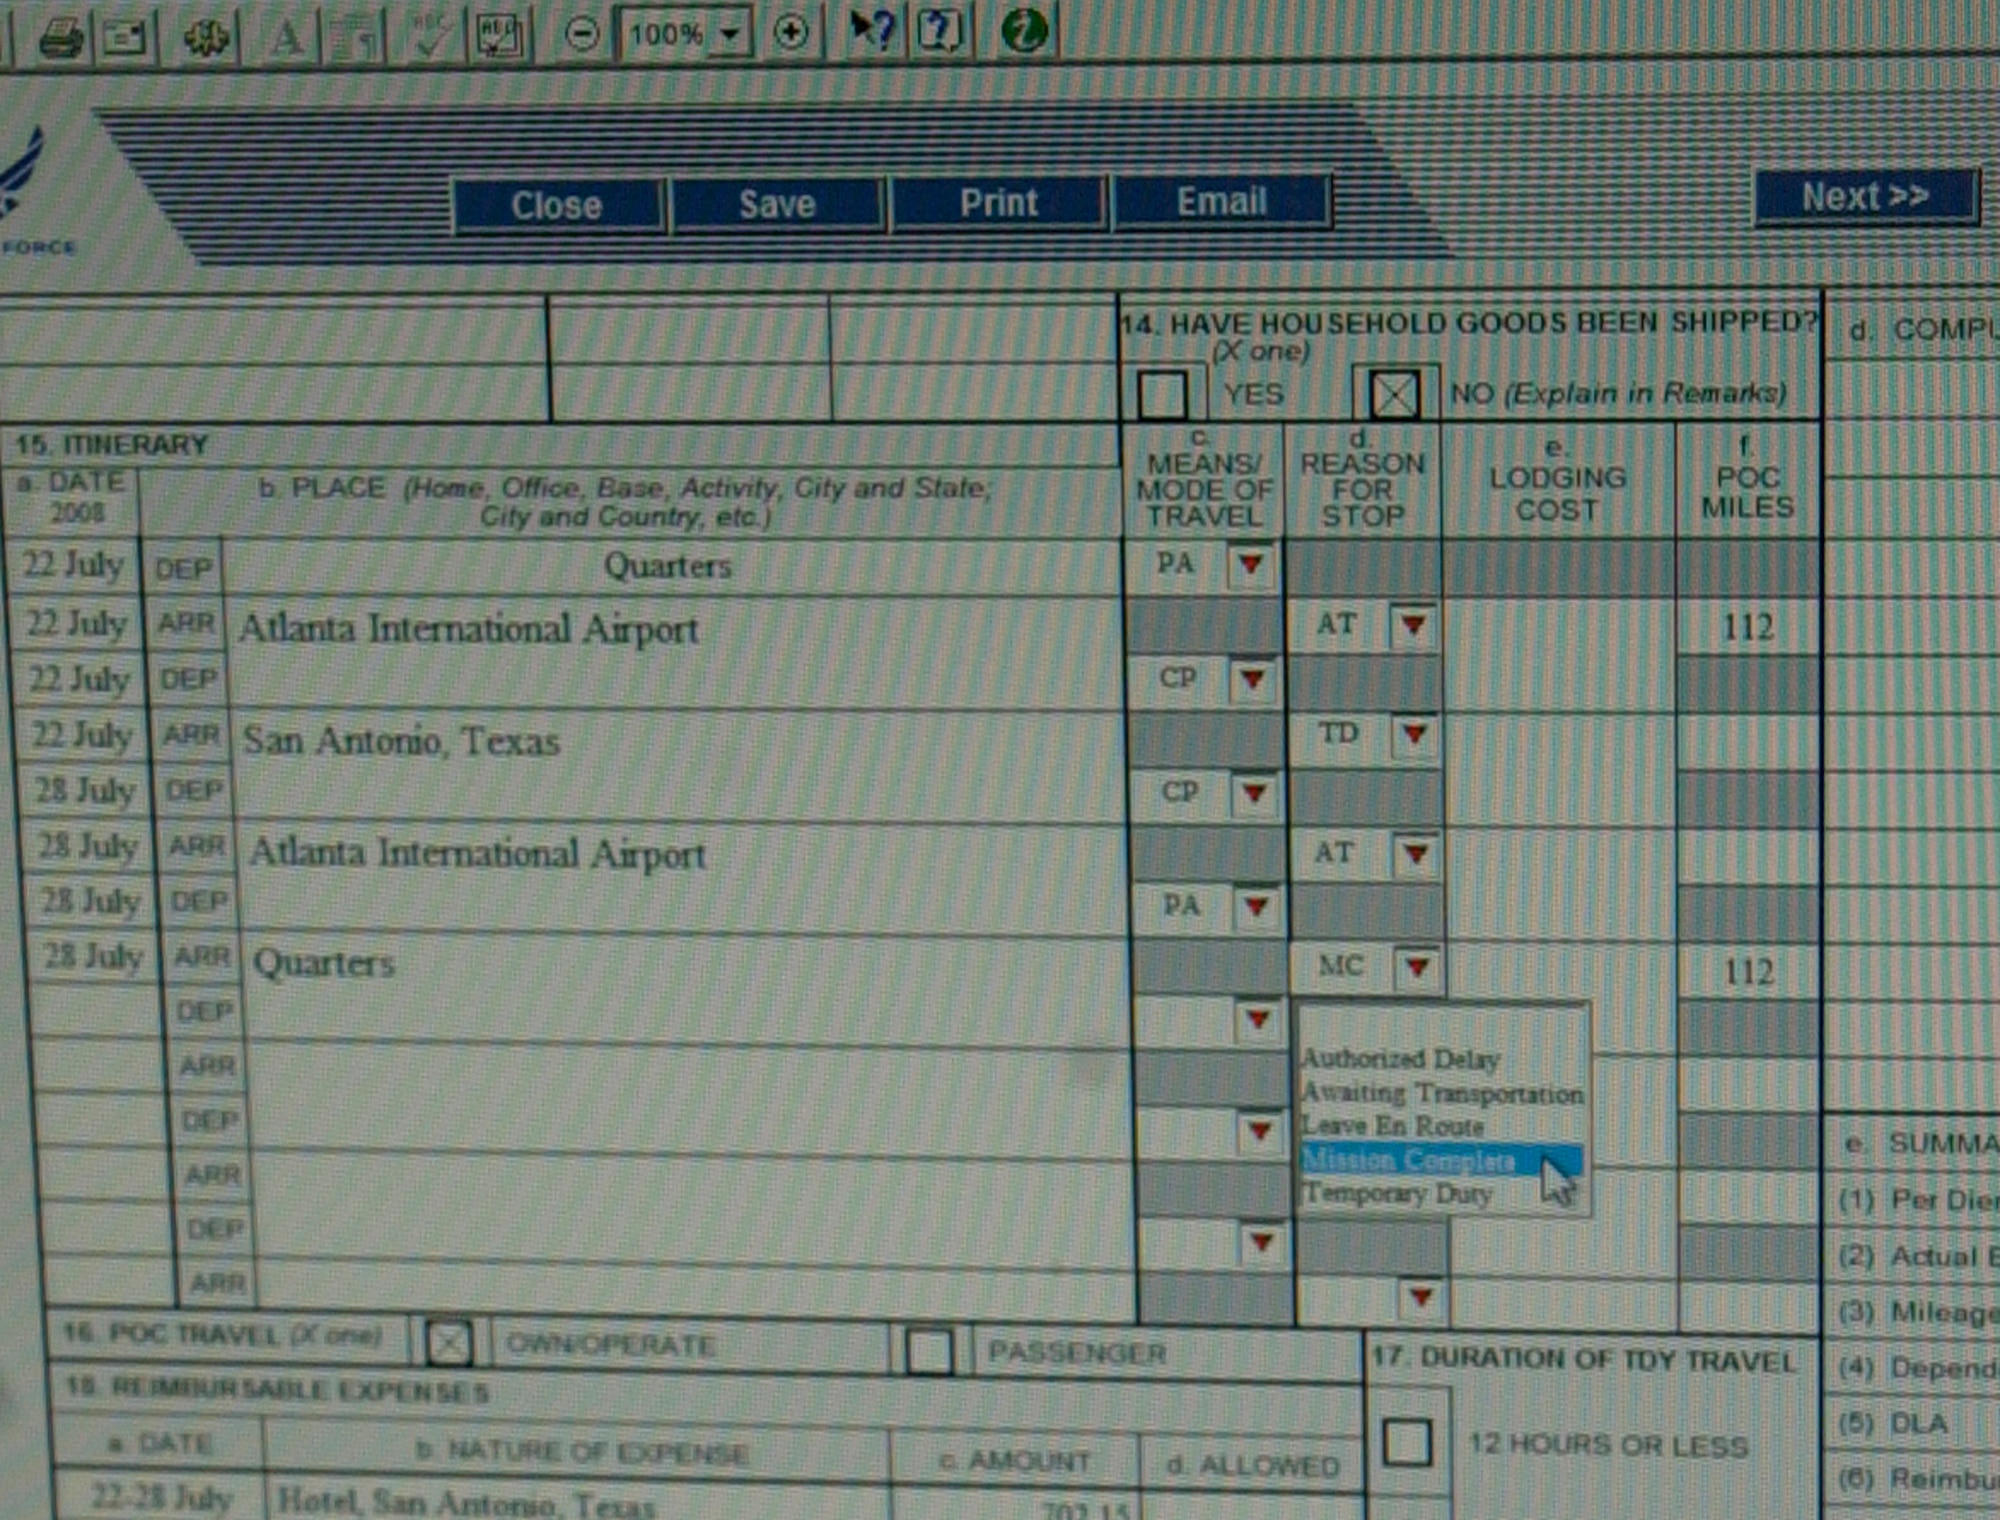Open reason dropdown showing AT for 28 July
The height and width of the screenshot is (1520, 2000).
1415,854
